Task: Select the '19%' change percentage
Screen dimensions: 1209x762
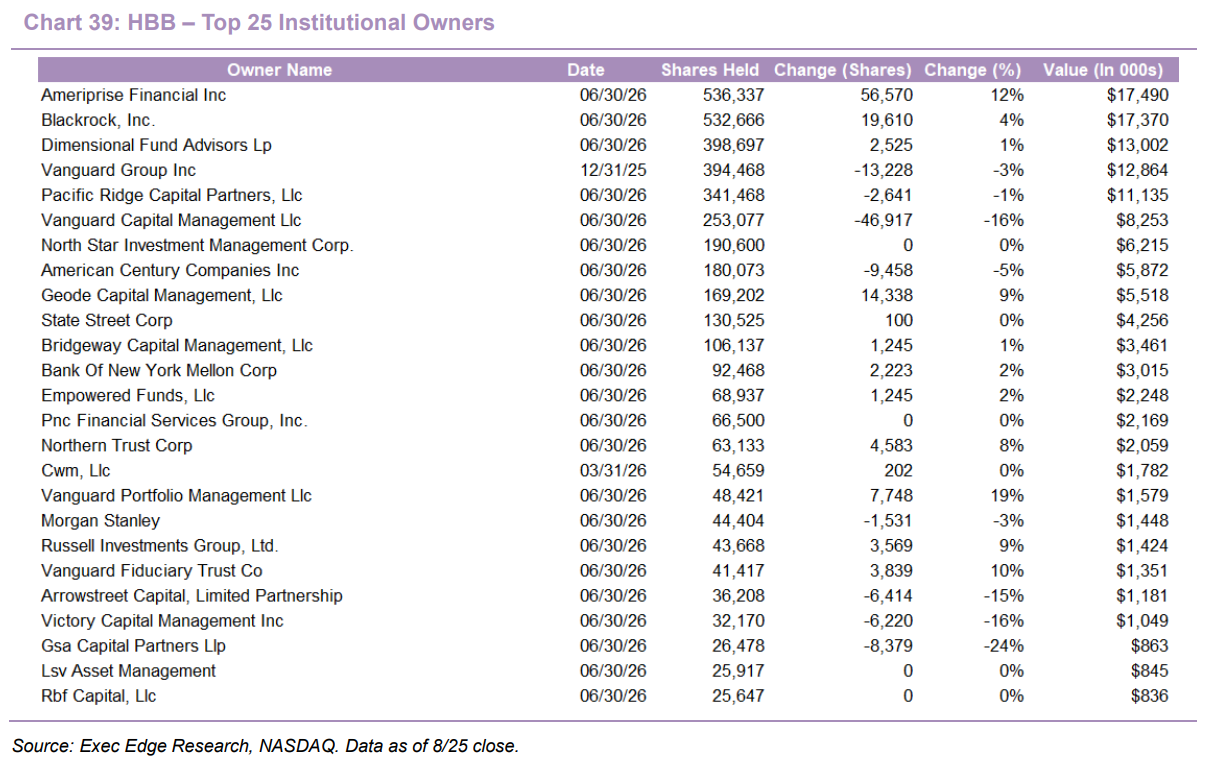Action: 1008,495
